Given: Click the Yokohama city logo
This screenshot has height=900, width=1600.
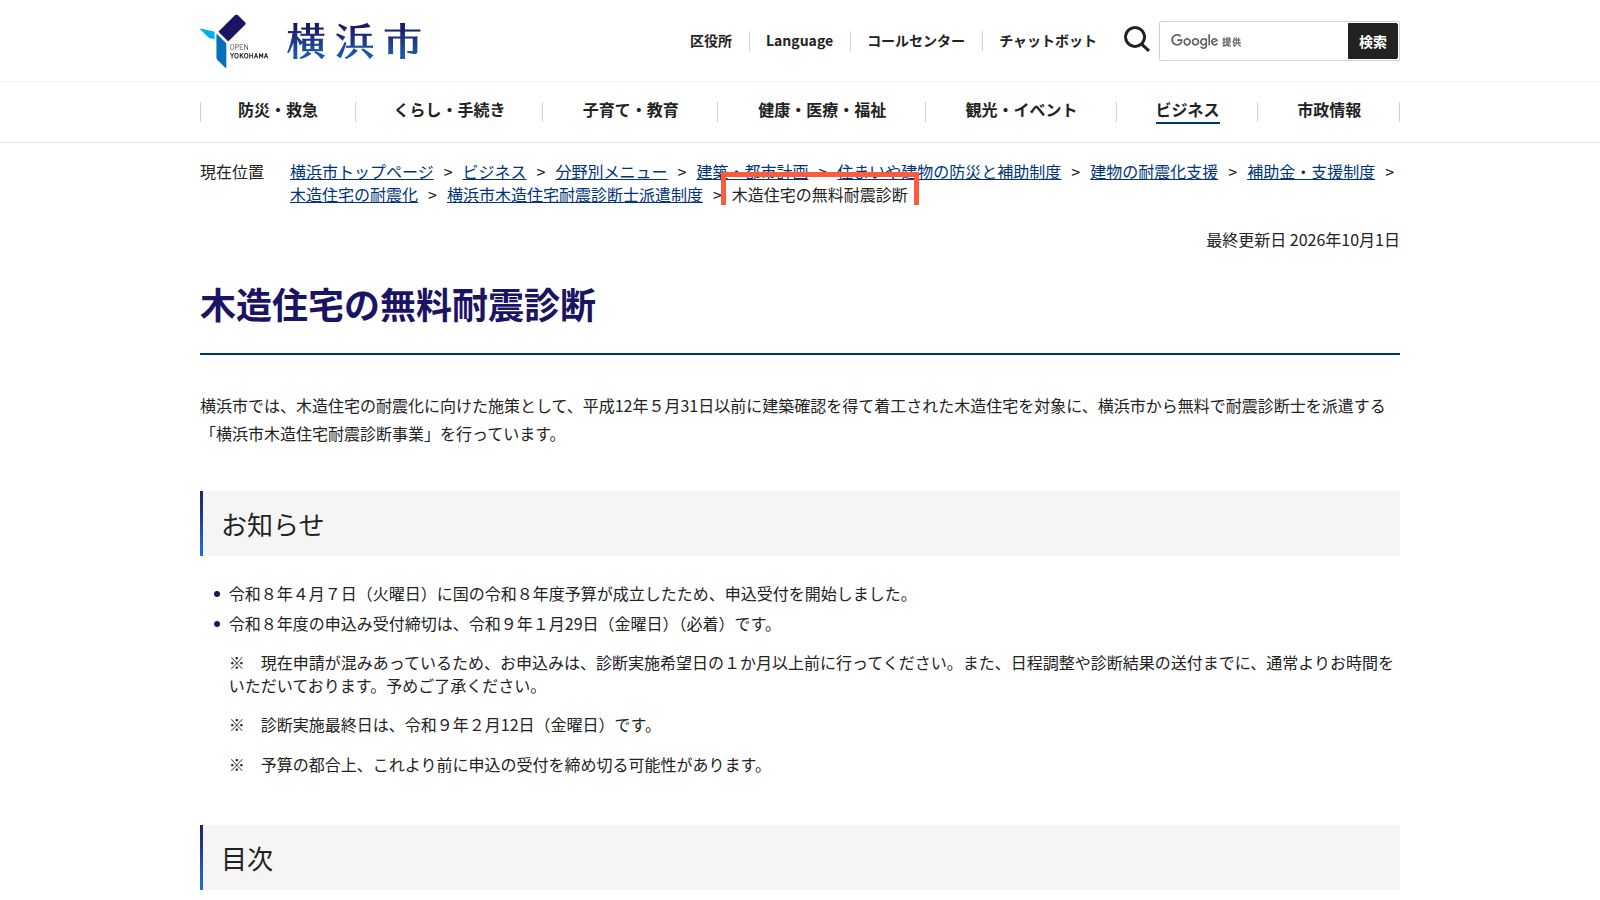Looking at the screenshot, I should click(310, 41).
